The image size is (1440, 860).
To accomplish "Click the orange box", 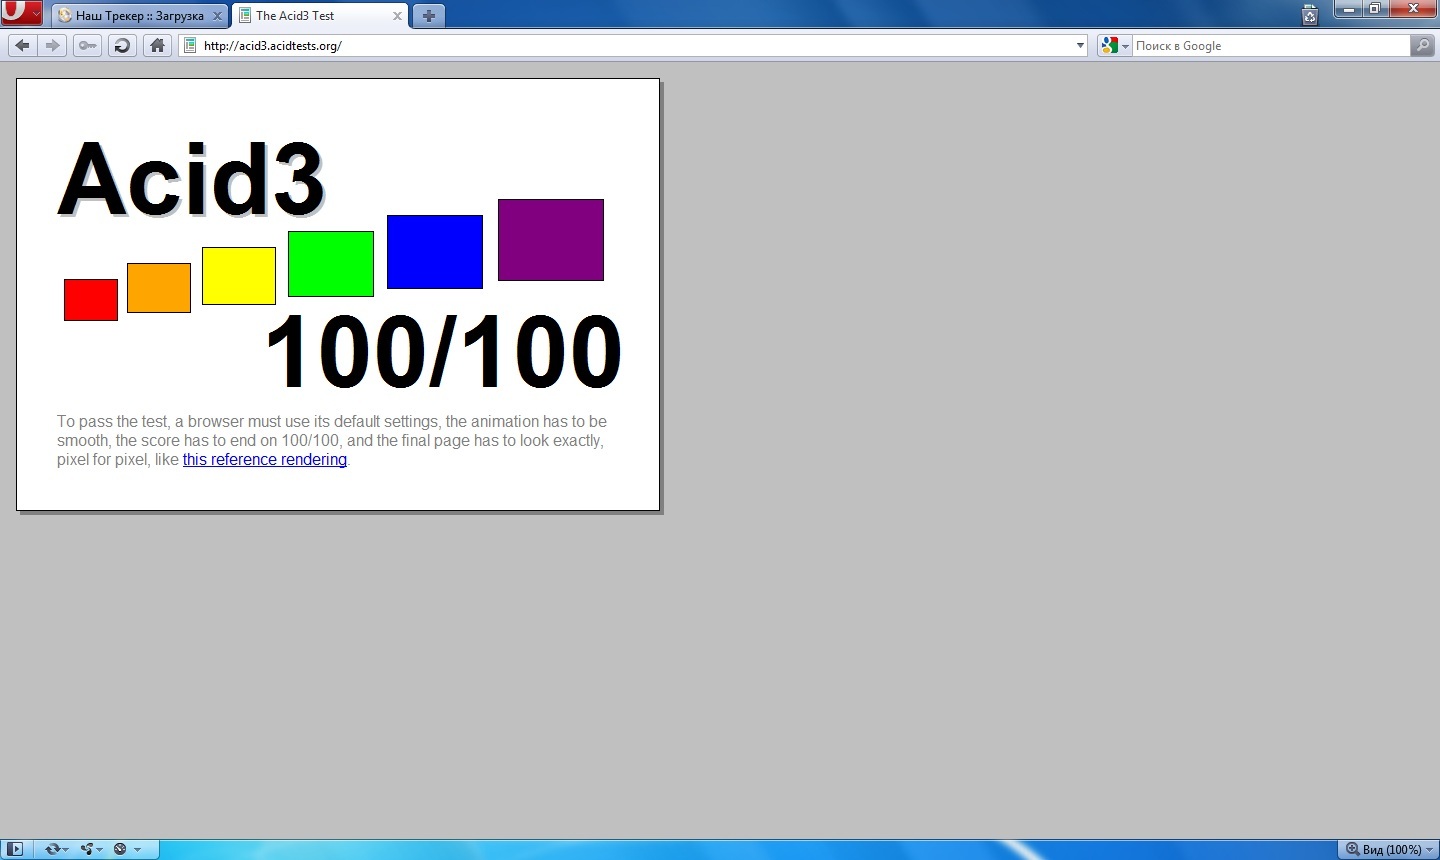I will [159, 288].
